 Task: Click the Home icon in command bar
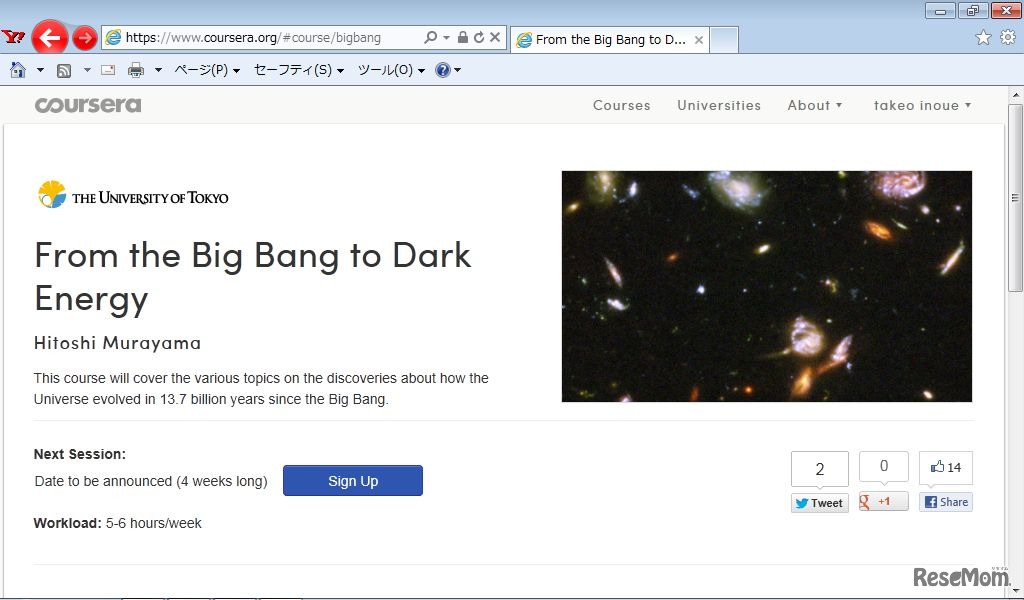tap(18, 70)
